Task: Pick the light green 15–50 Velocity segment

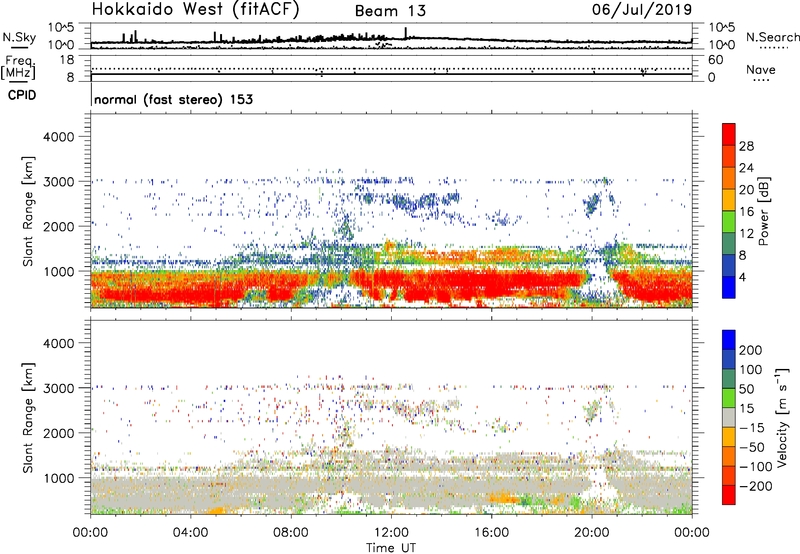Action: point(729,398)
